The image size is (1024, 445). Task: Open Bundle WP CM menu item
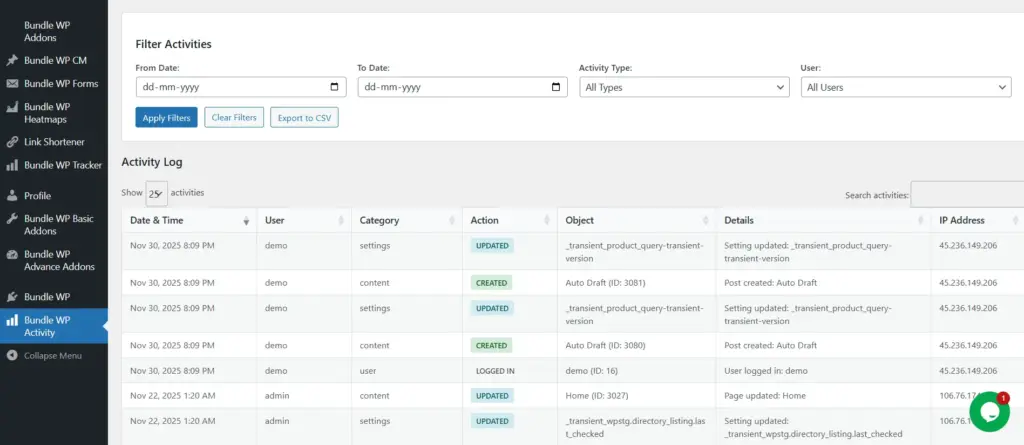[x=54, y=60]
